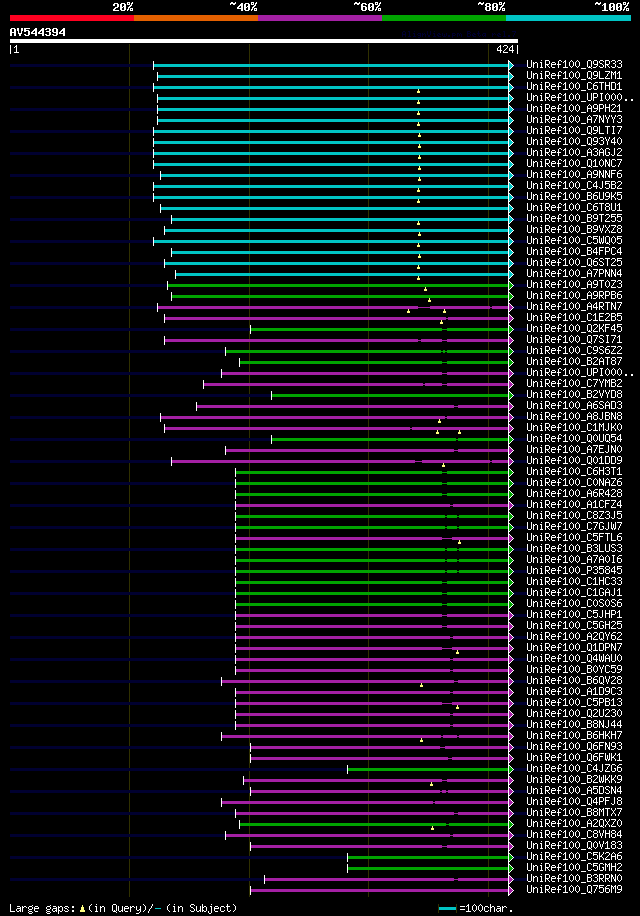Select the UniRef100_B9VXZ8 label
The height and width of the screenshot is (916, 640).
pos(574,230)
